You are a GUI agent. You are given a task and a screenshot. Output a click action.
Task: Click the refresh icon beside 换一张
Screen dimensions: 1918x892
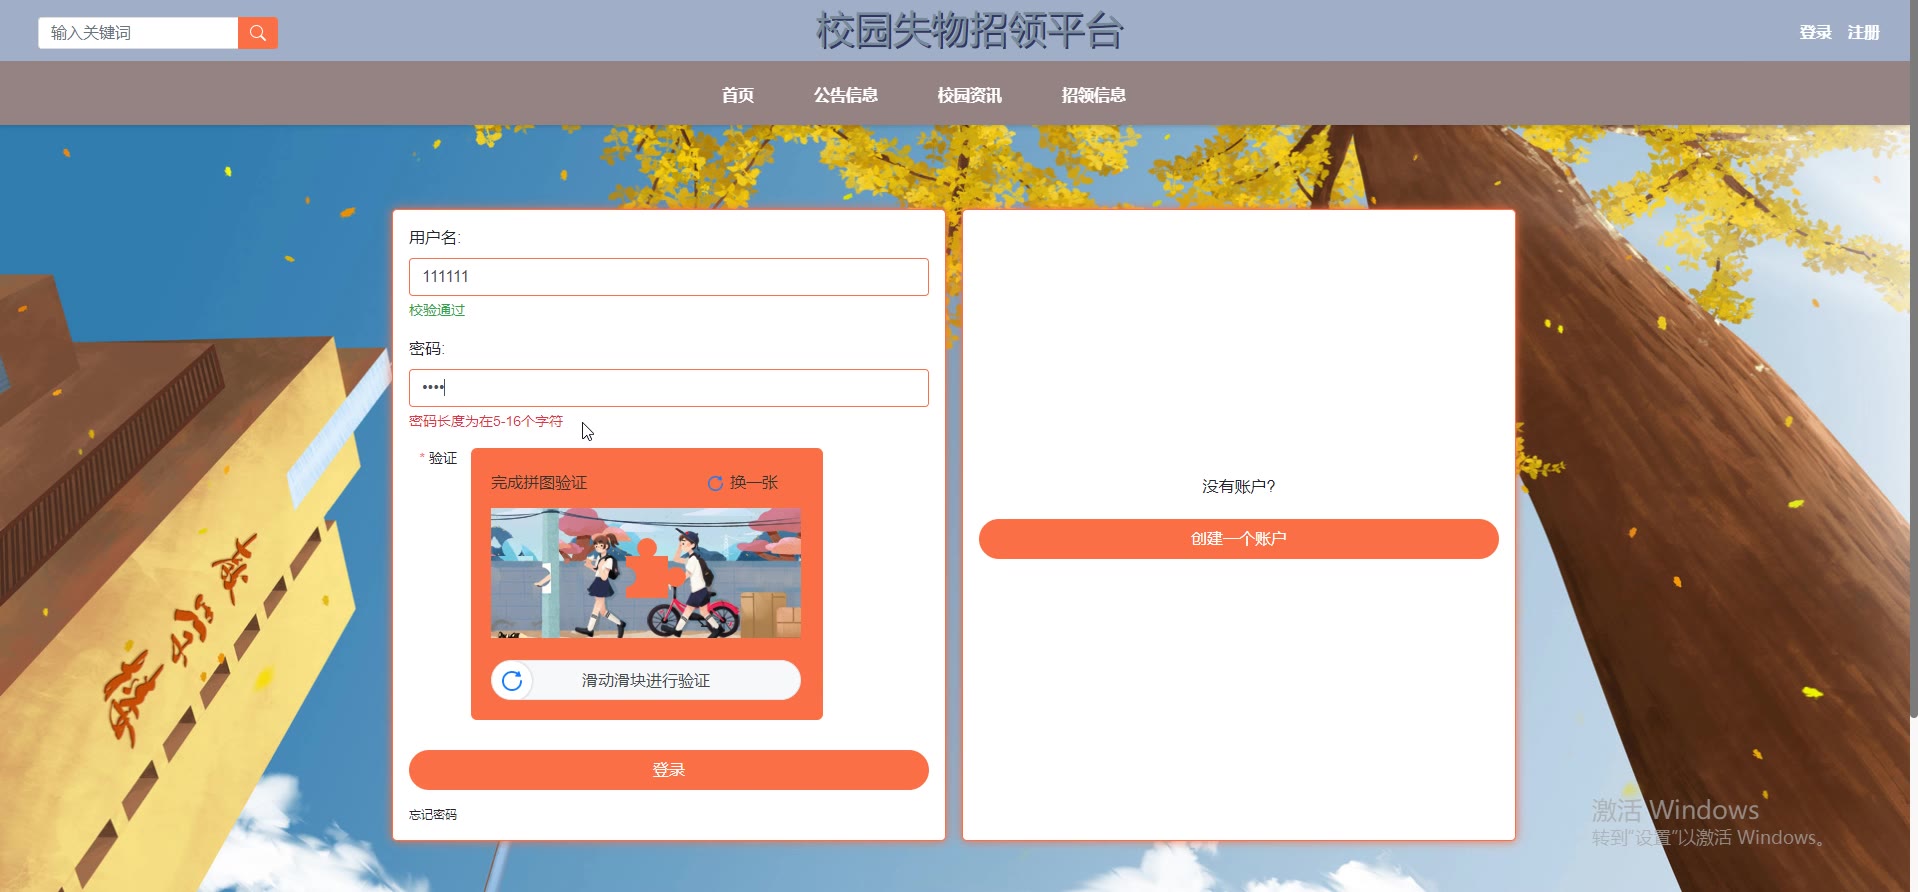click(x=715, y=483)
